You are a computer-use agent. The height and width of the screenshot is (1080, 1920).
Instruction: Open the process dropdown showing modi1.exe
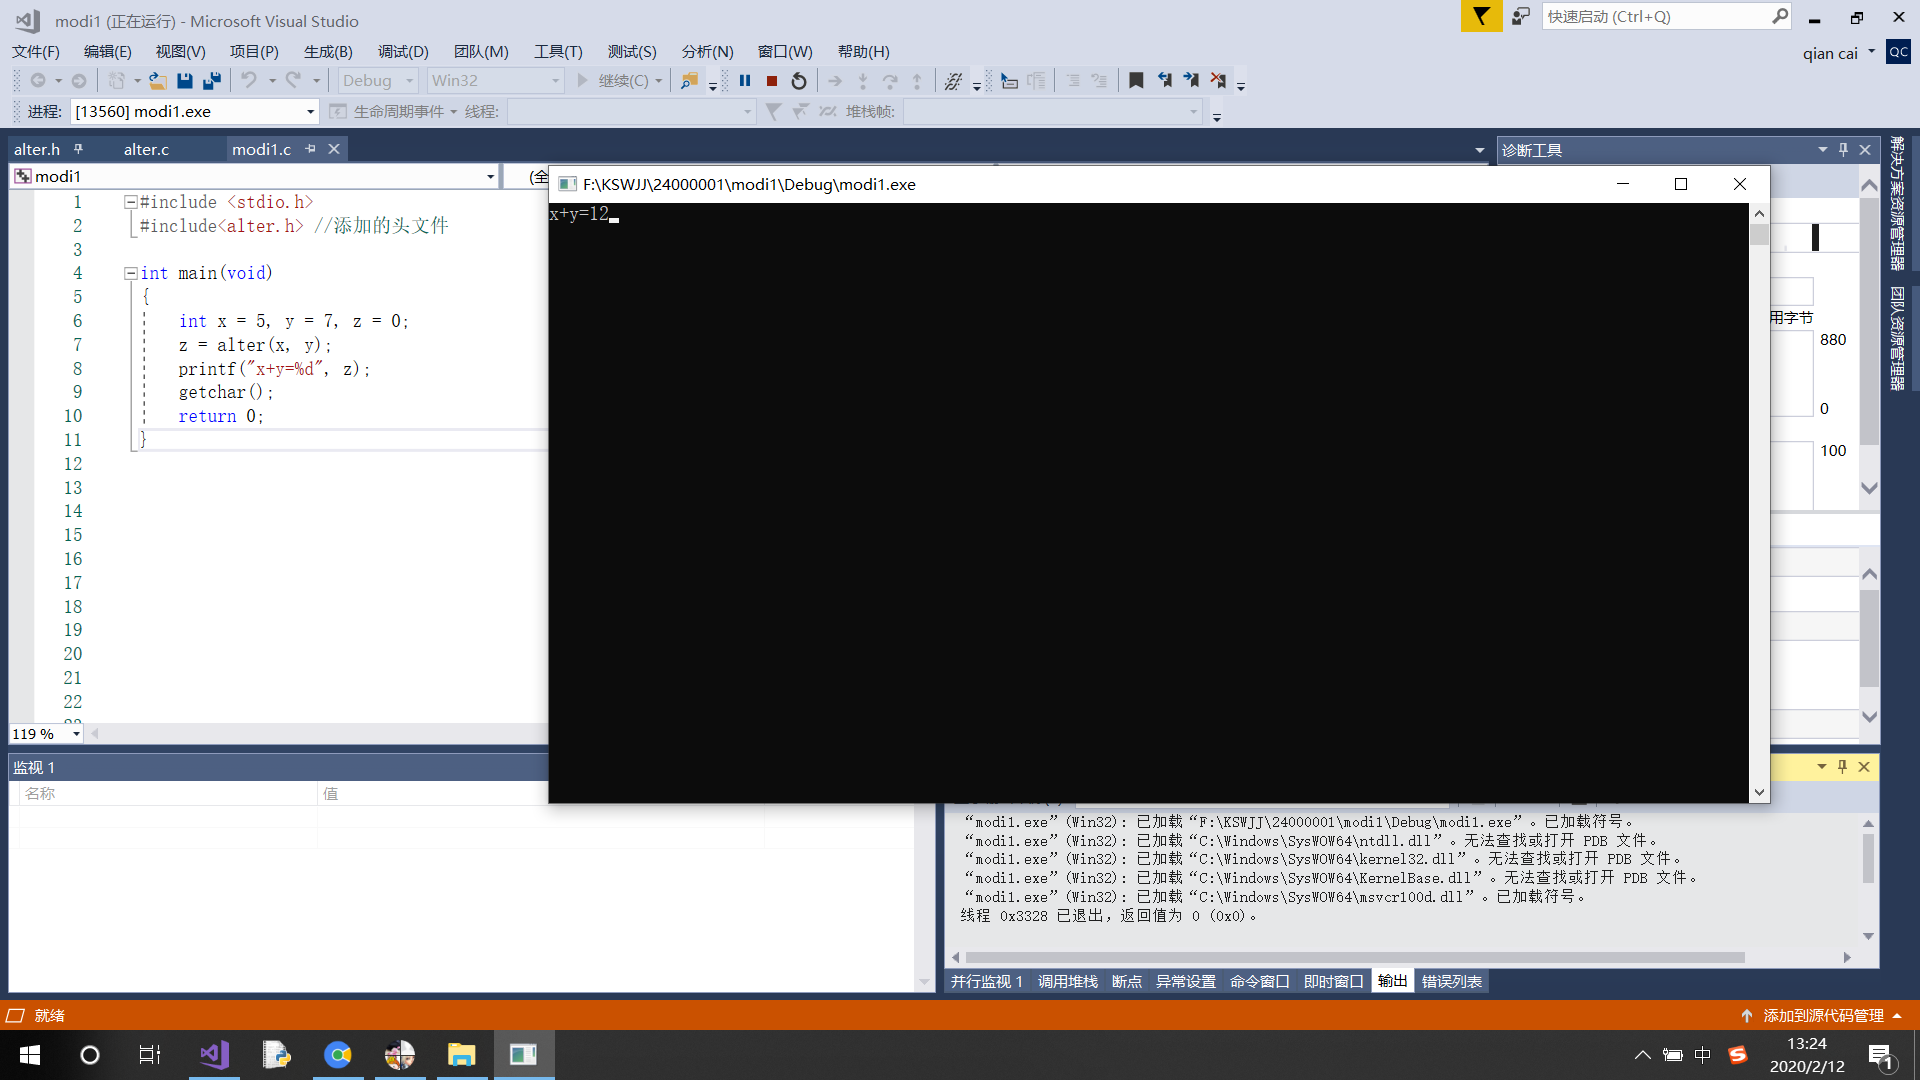click(x=310, y=112)
